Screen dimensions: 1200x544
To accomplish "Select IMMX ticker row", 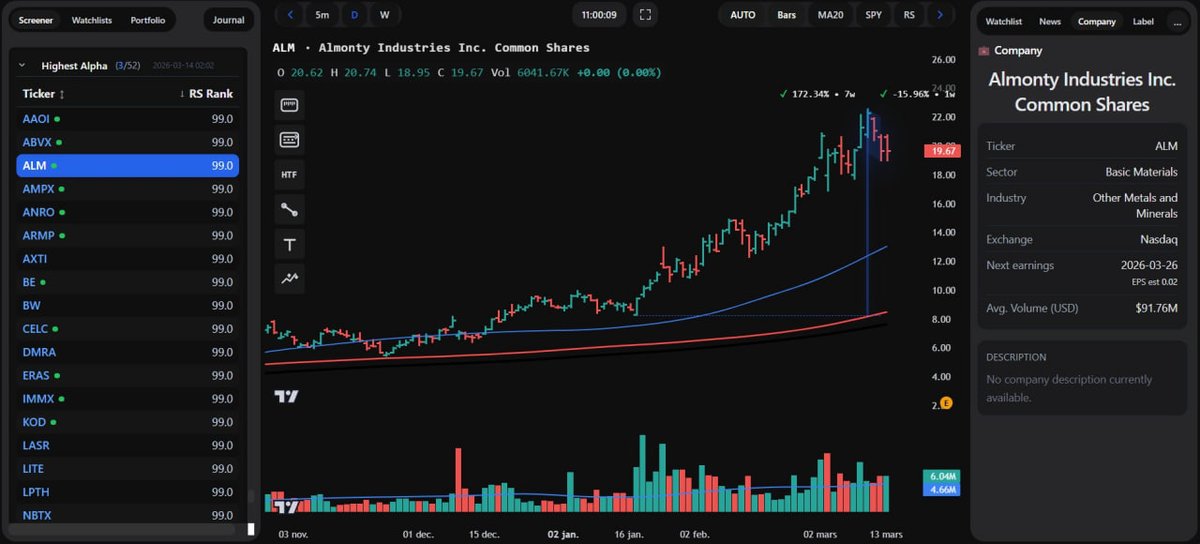I will [128, 399].
